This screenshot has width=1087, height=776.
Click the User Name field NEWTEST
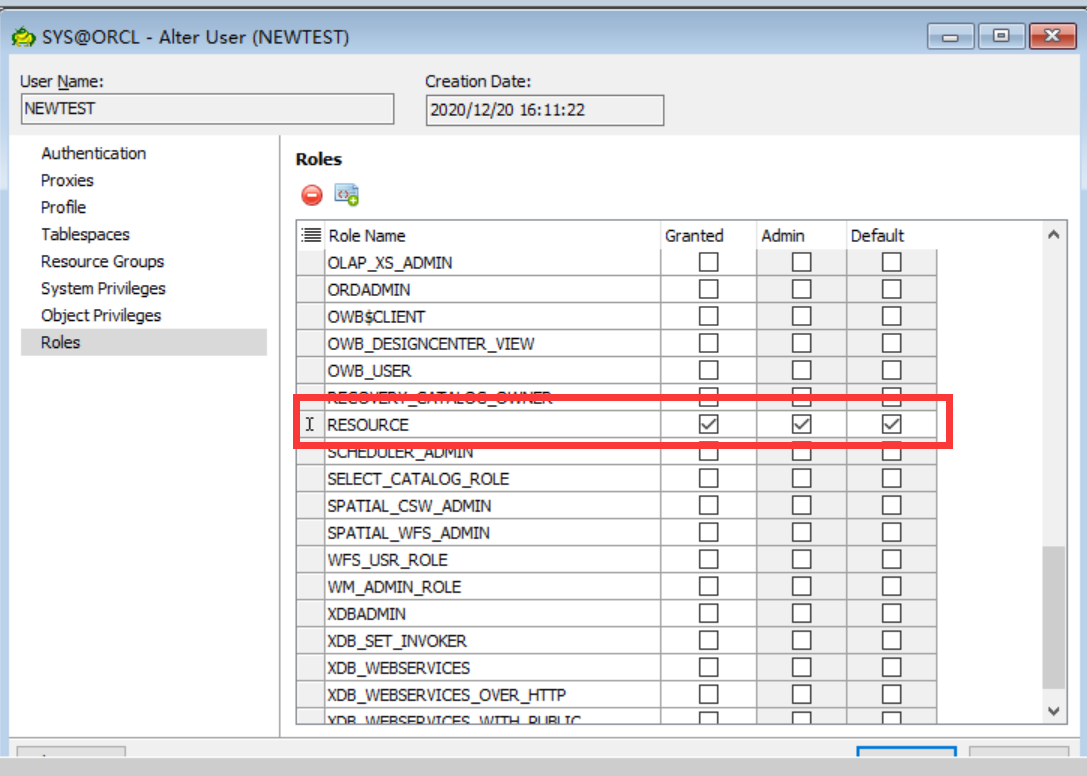coord(207,109)
